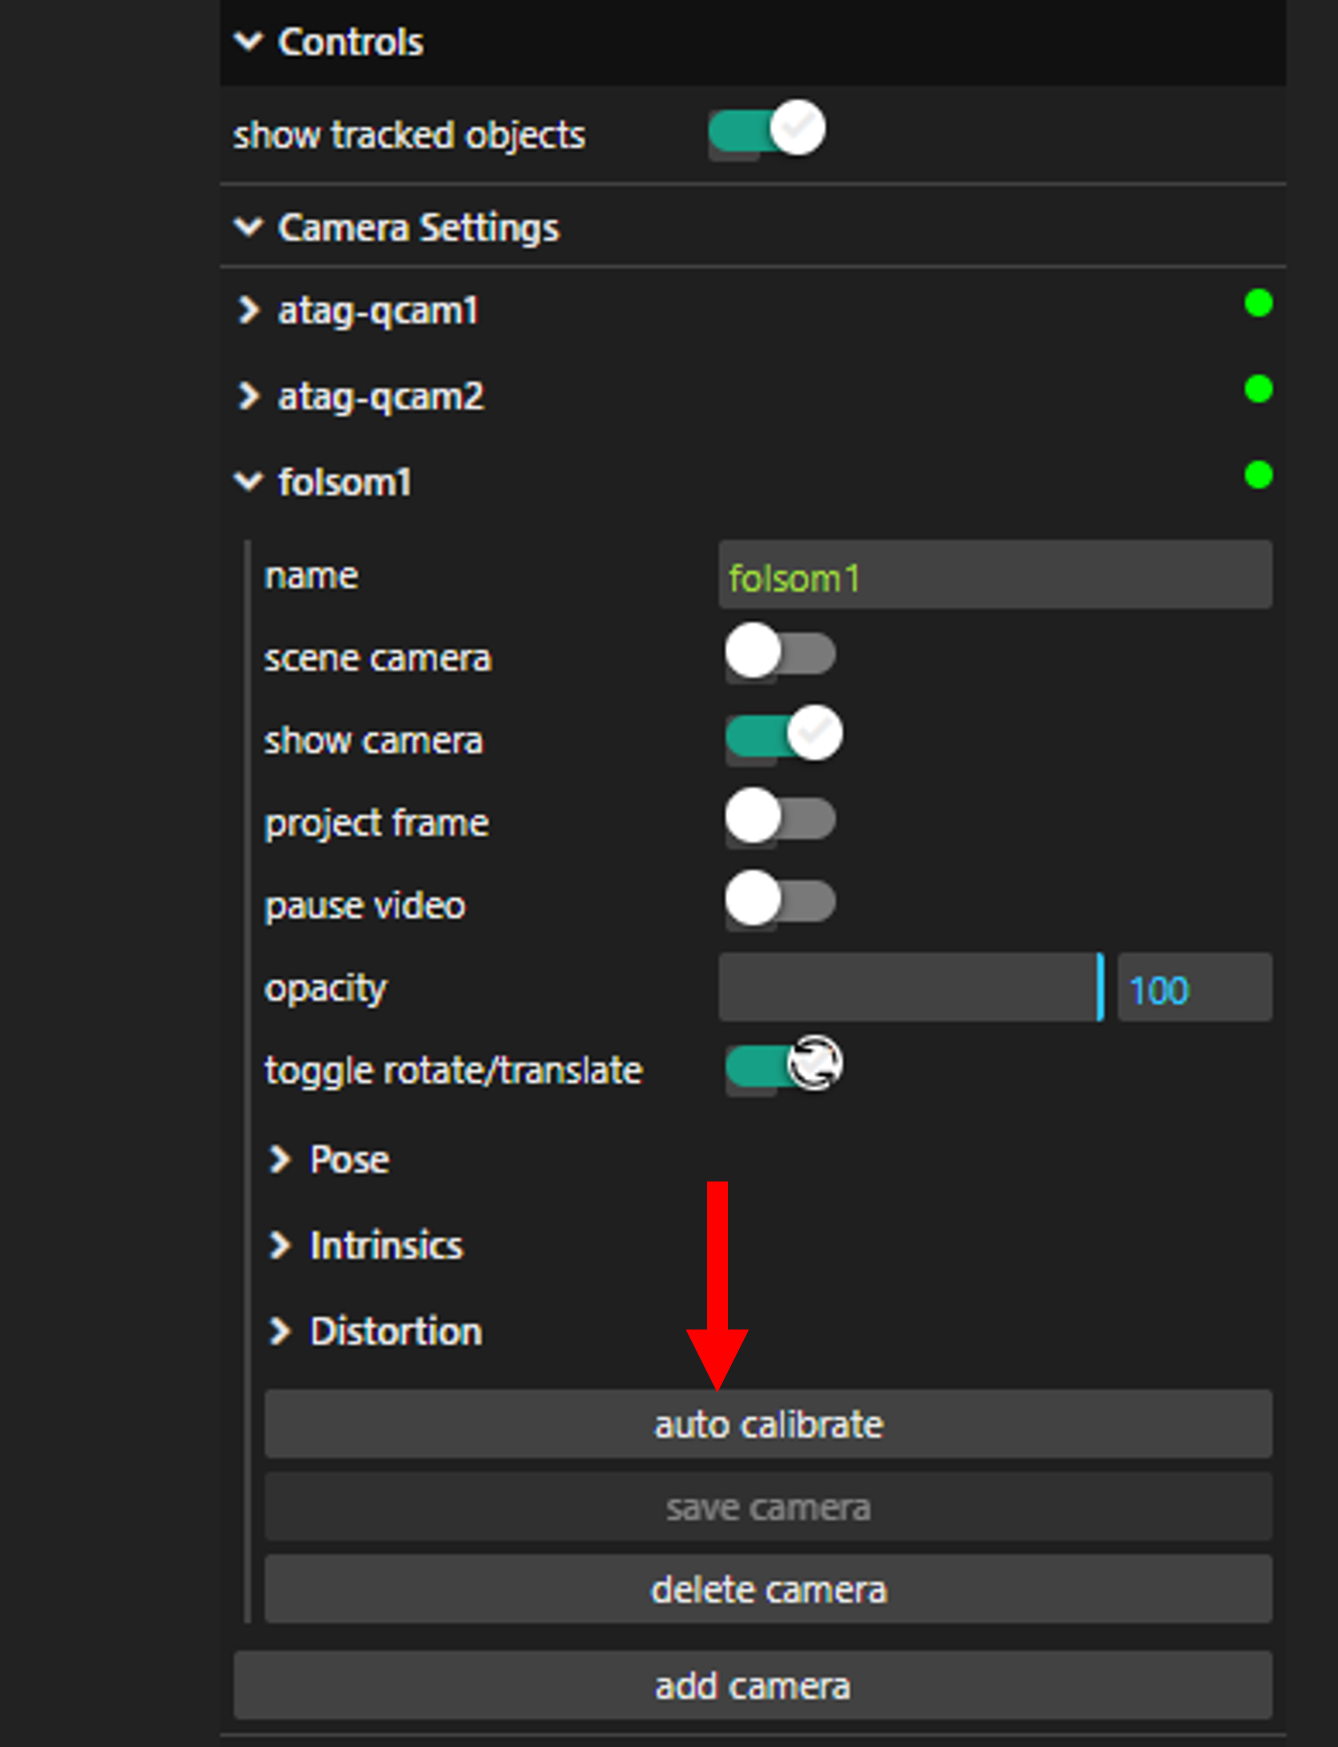Expand the atag-qcam1 camera settings

pos(249,311)
